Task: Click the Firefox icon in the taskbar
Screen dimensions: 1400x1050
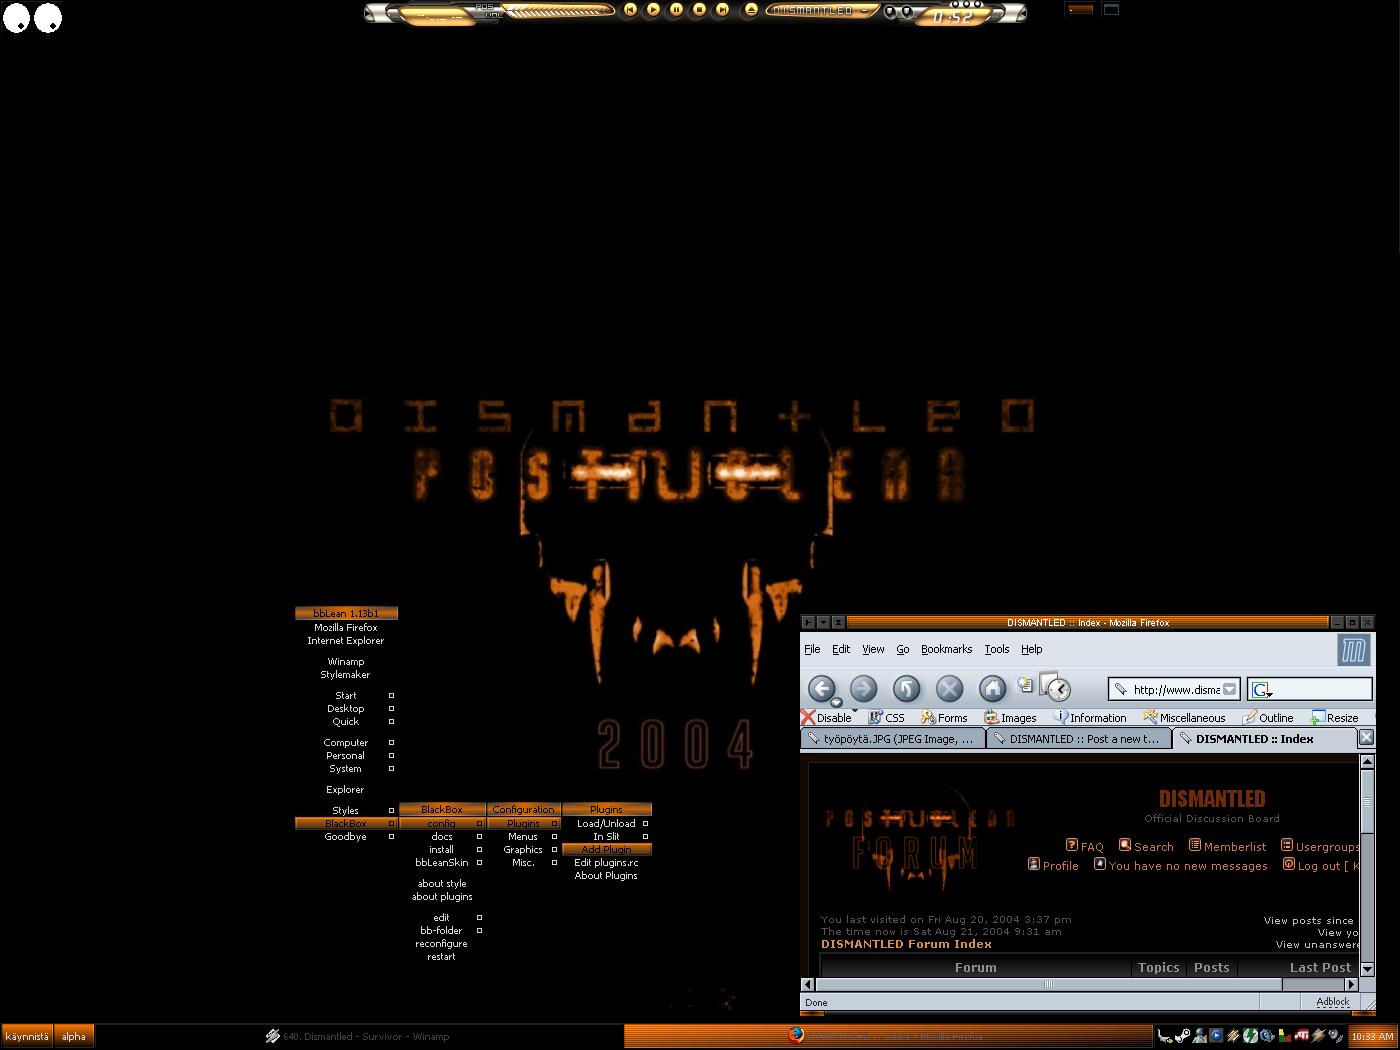Action: 796,1035
